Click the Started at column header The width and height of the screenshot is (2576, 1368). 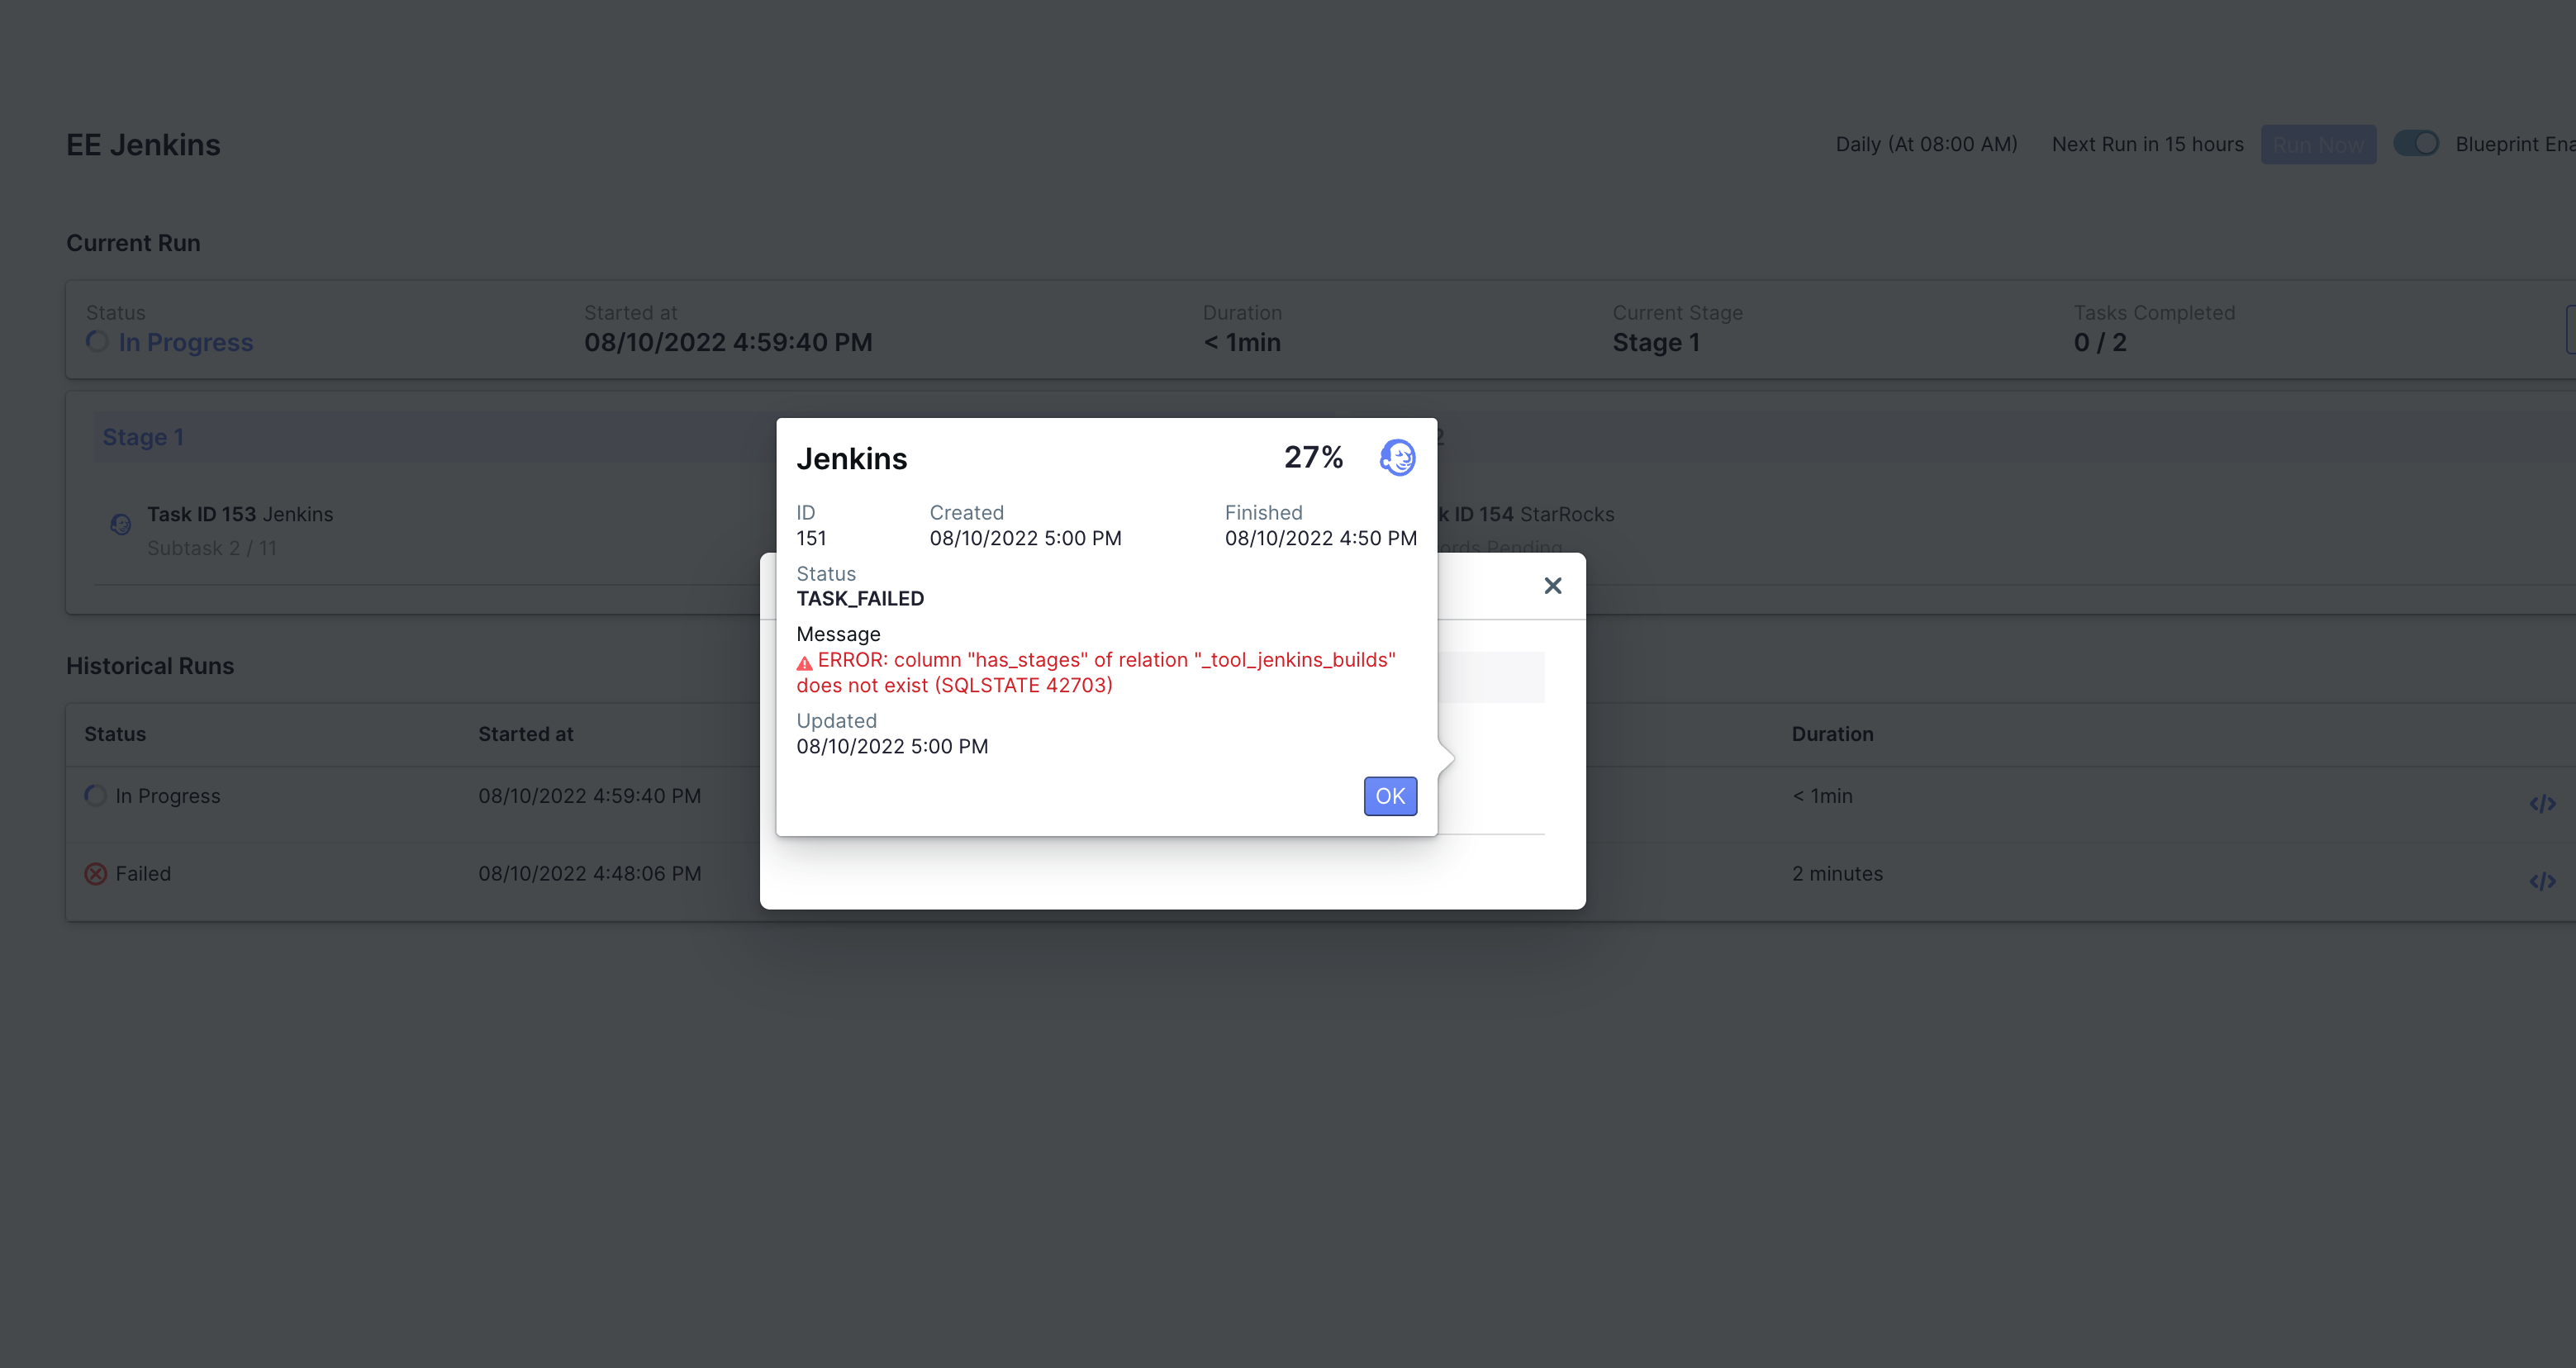coord(525,734)
